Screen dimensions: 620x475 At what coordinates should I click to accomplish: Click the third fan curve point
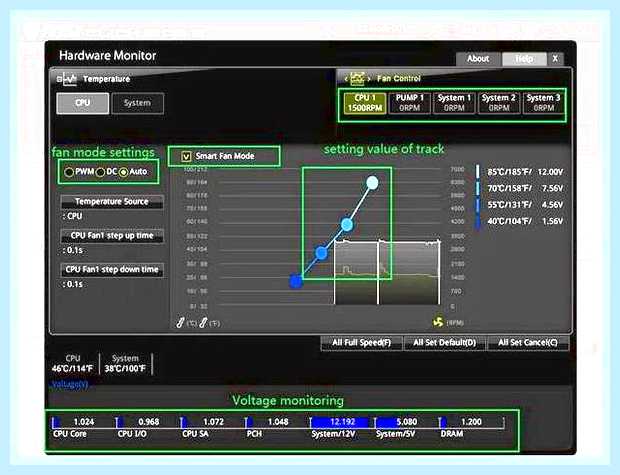click(321, 253)
